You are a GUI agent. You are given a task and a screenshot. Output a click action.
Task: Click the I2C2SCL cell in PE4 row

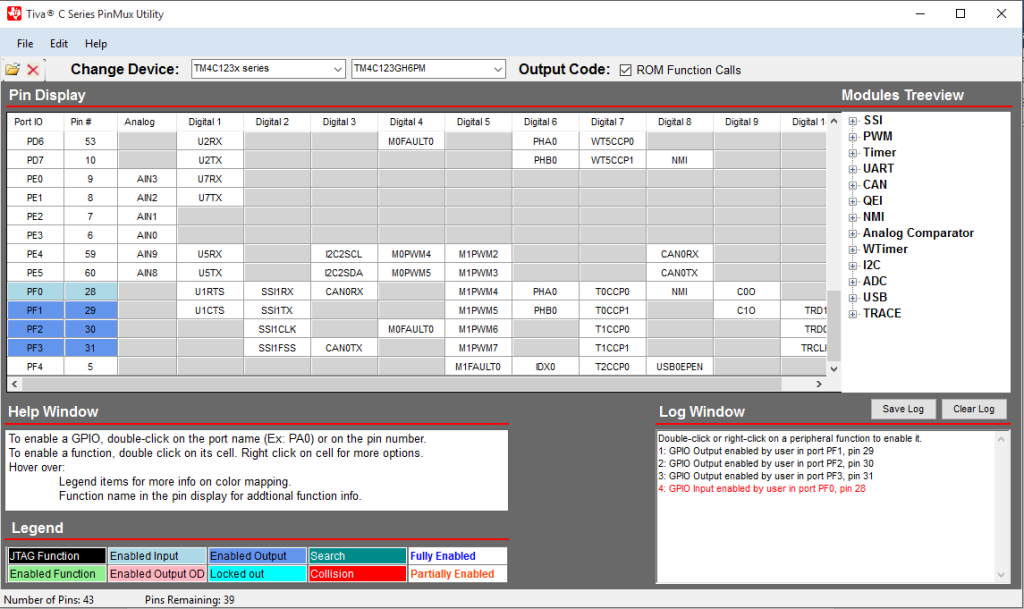pos(344,254)
